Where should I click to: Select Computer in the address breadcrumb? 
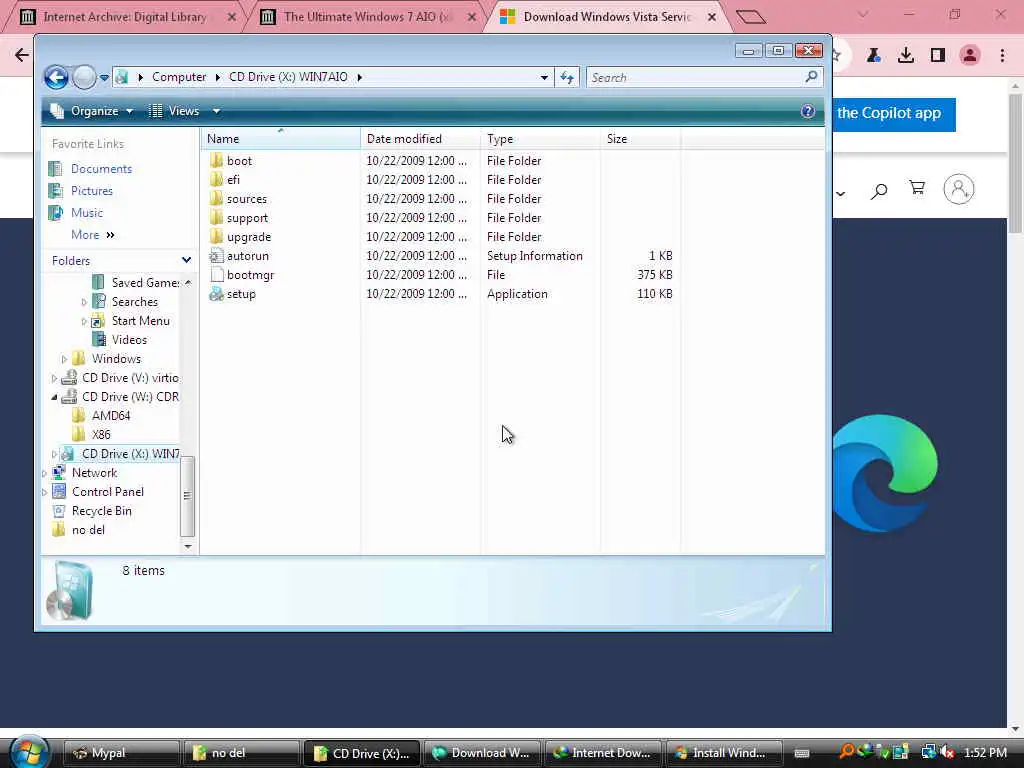[x=179, y=77]
